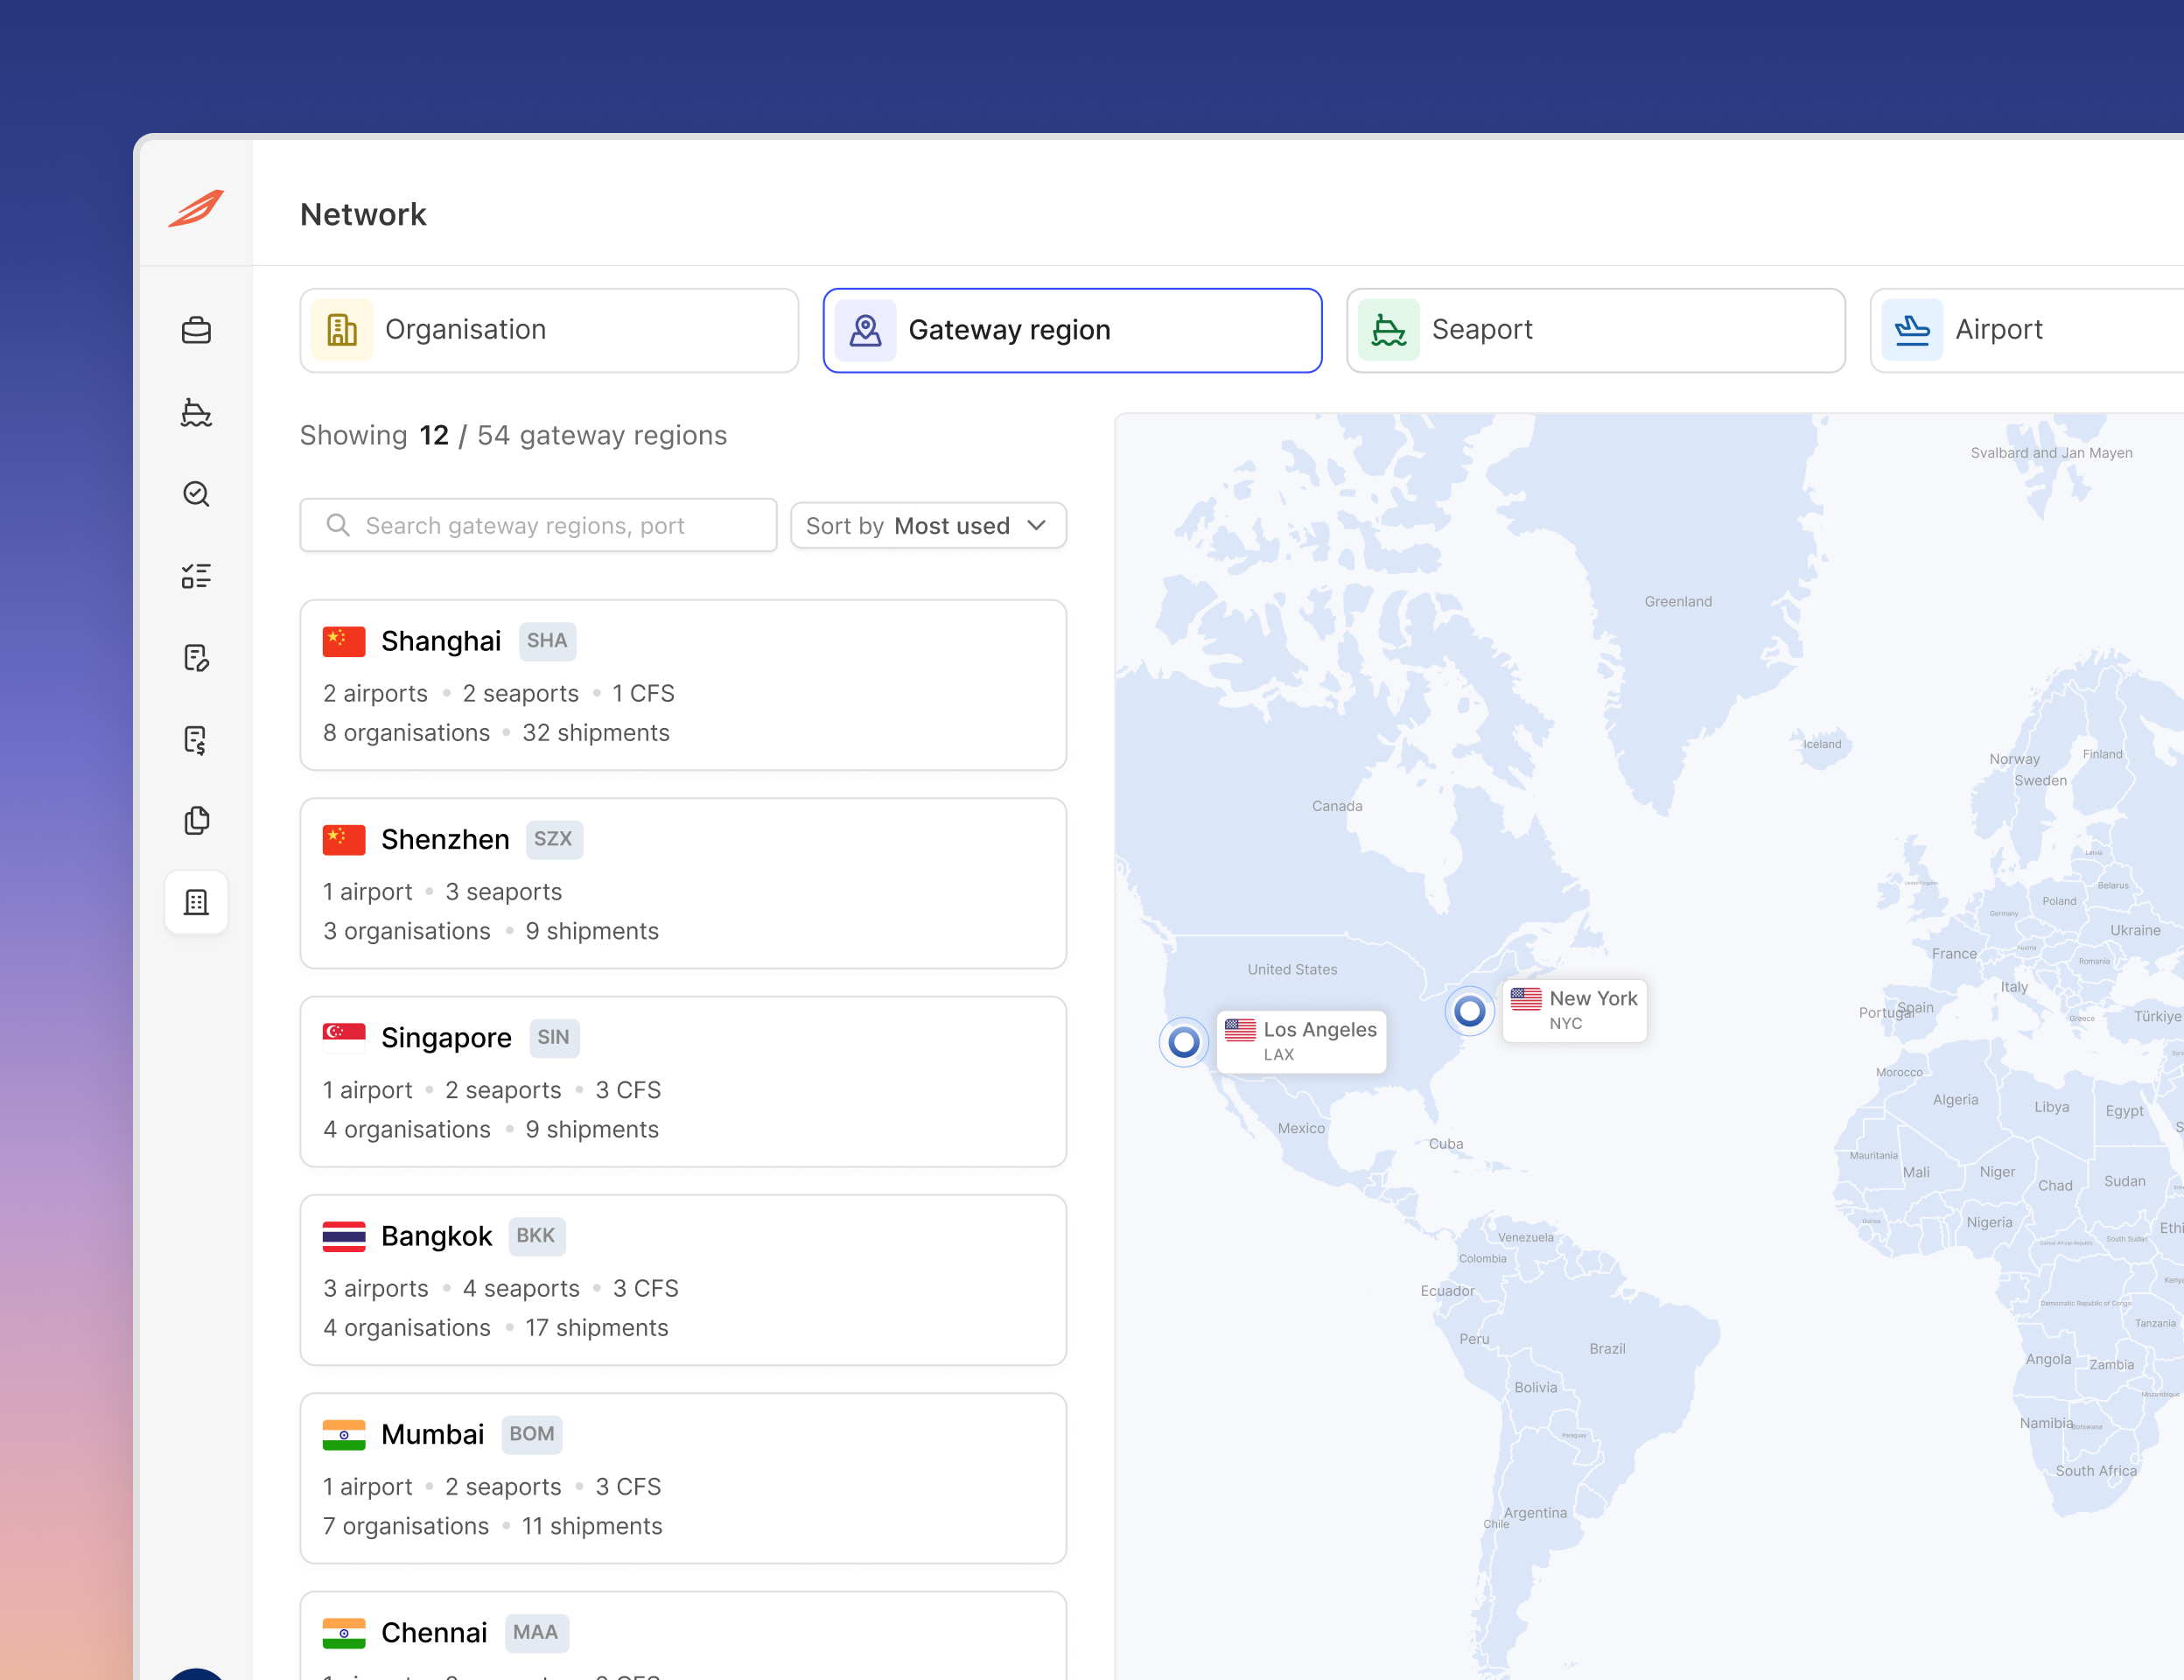Click the New York NYC map label

pos(1575,1010)
